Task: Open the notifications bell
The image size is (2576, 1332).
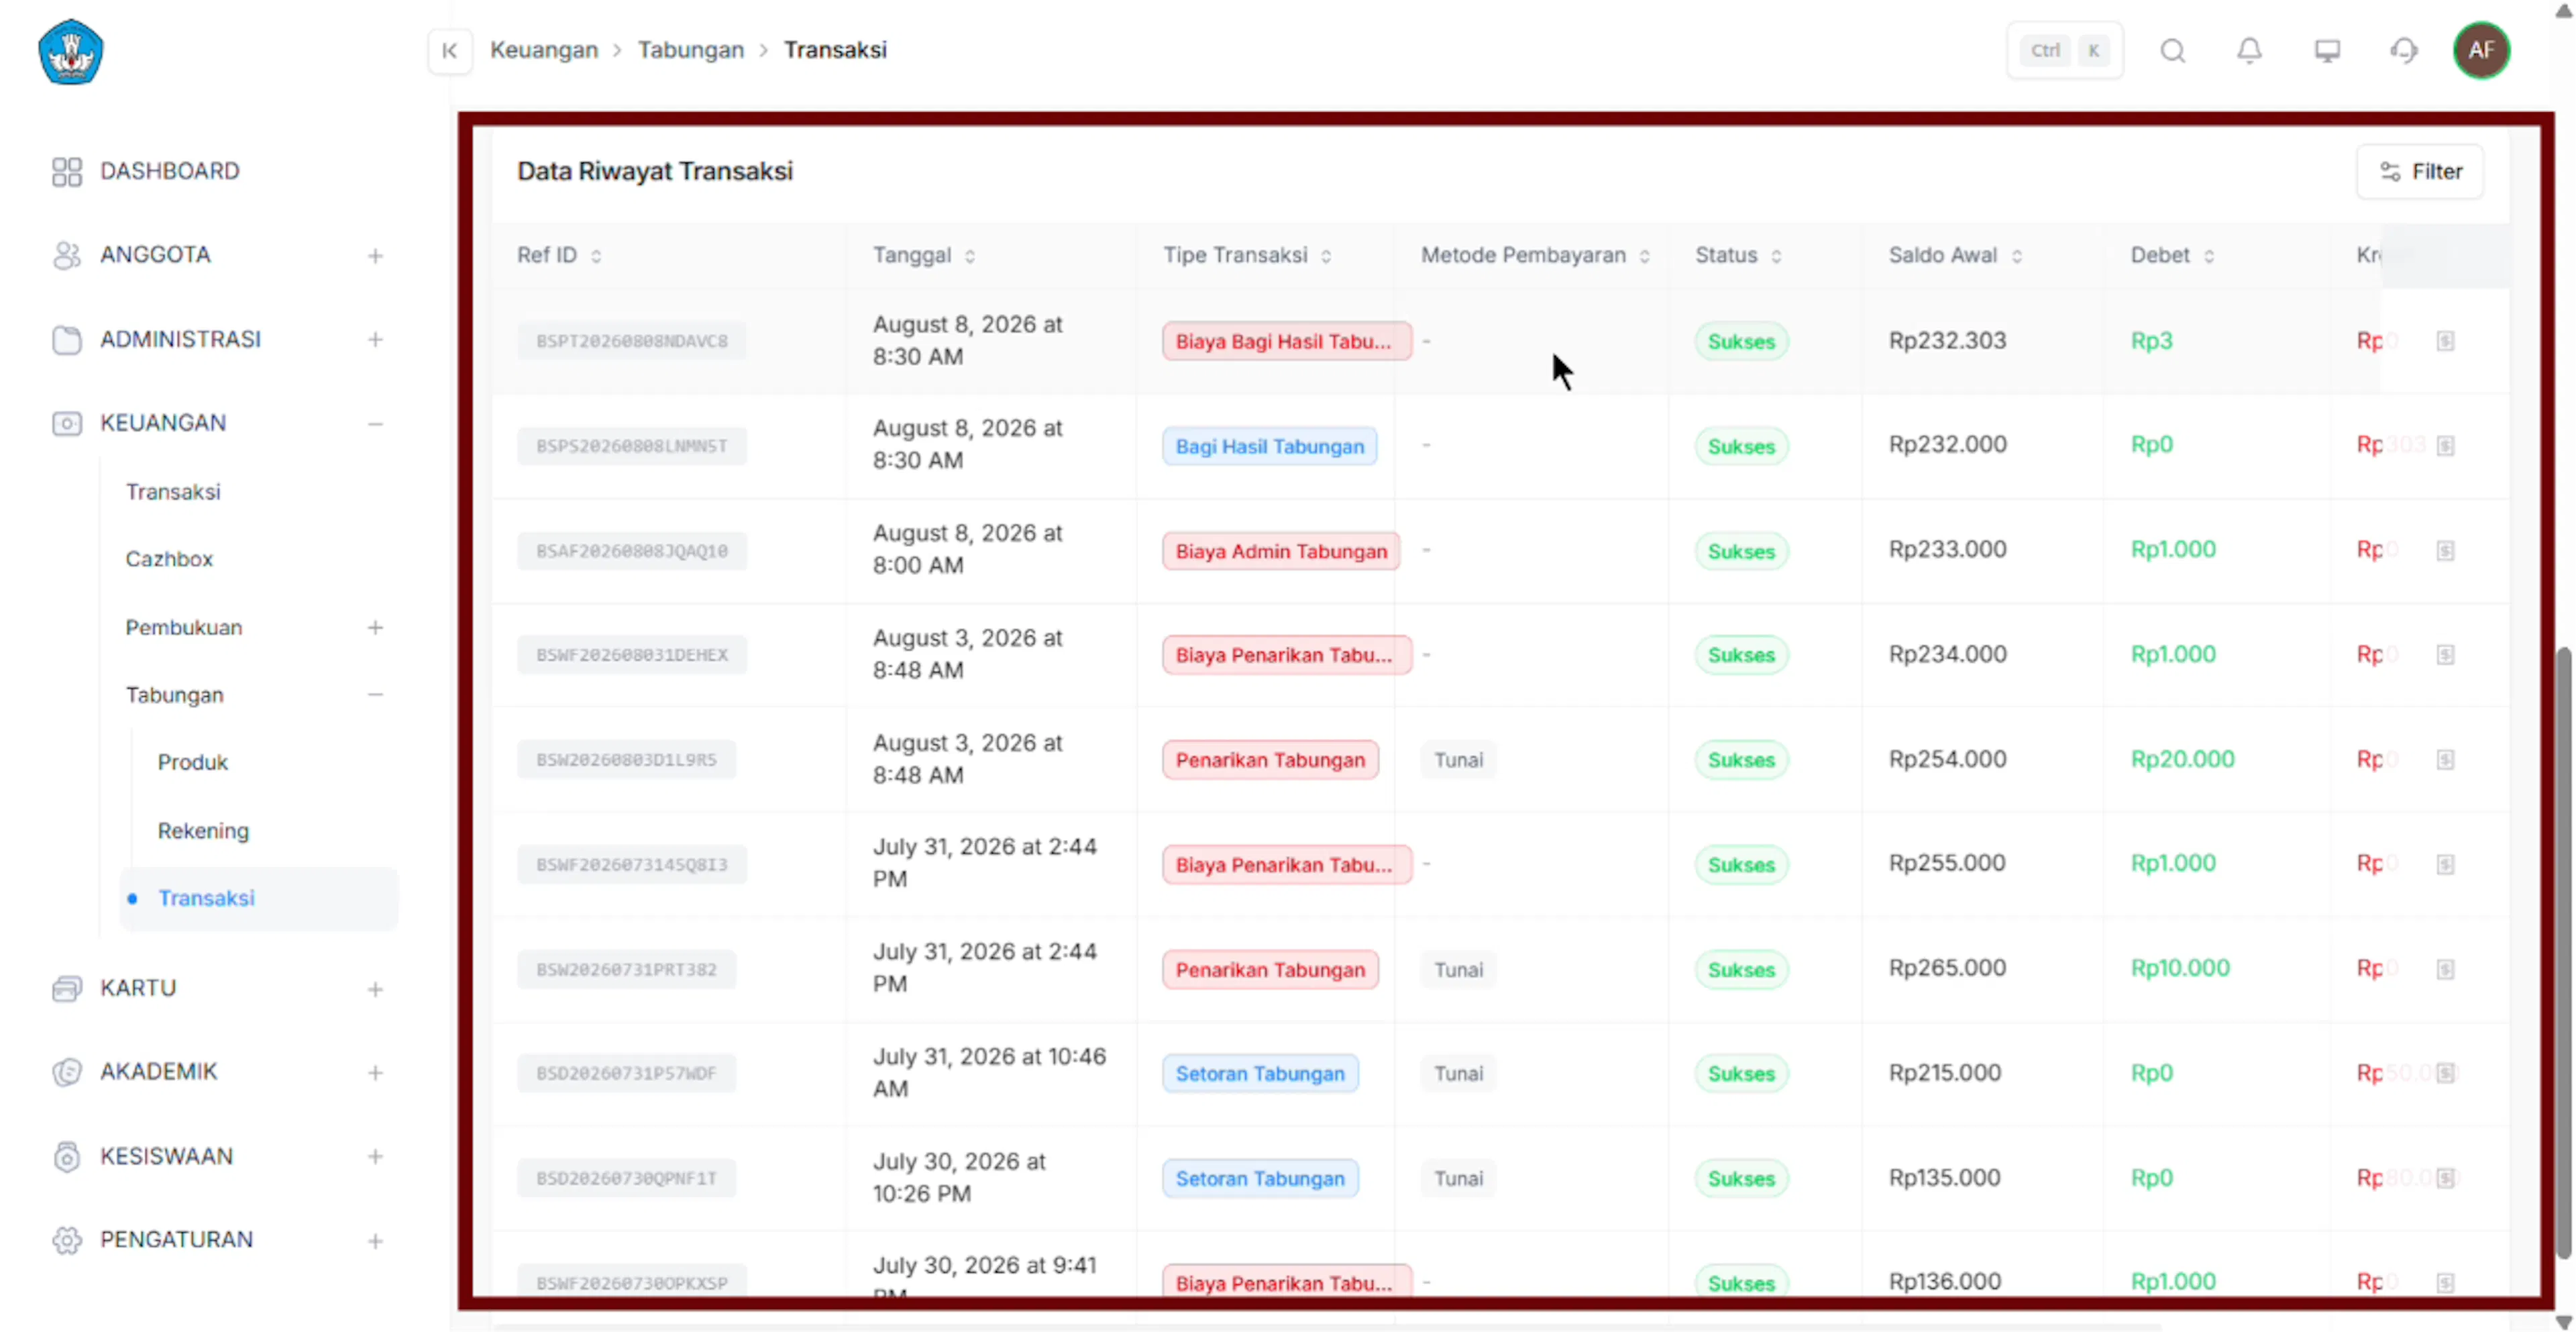Action: tap(2249, 50)
